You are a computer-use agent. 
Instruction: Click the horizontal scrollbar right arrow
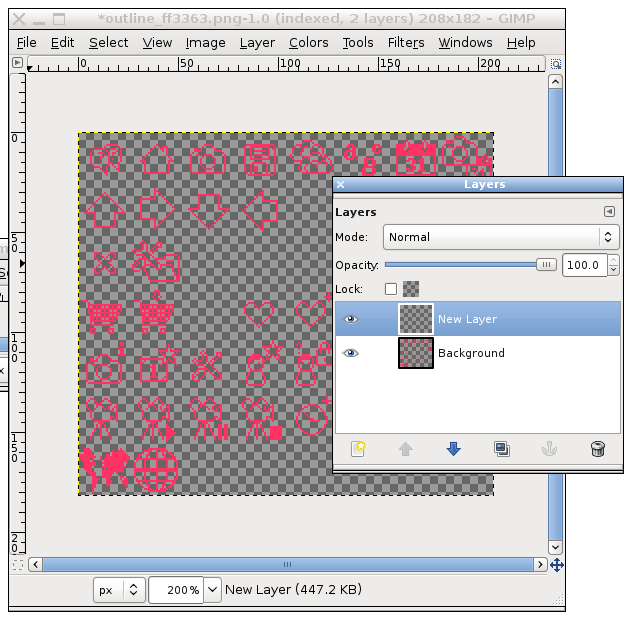(x=540, y=564)
